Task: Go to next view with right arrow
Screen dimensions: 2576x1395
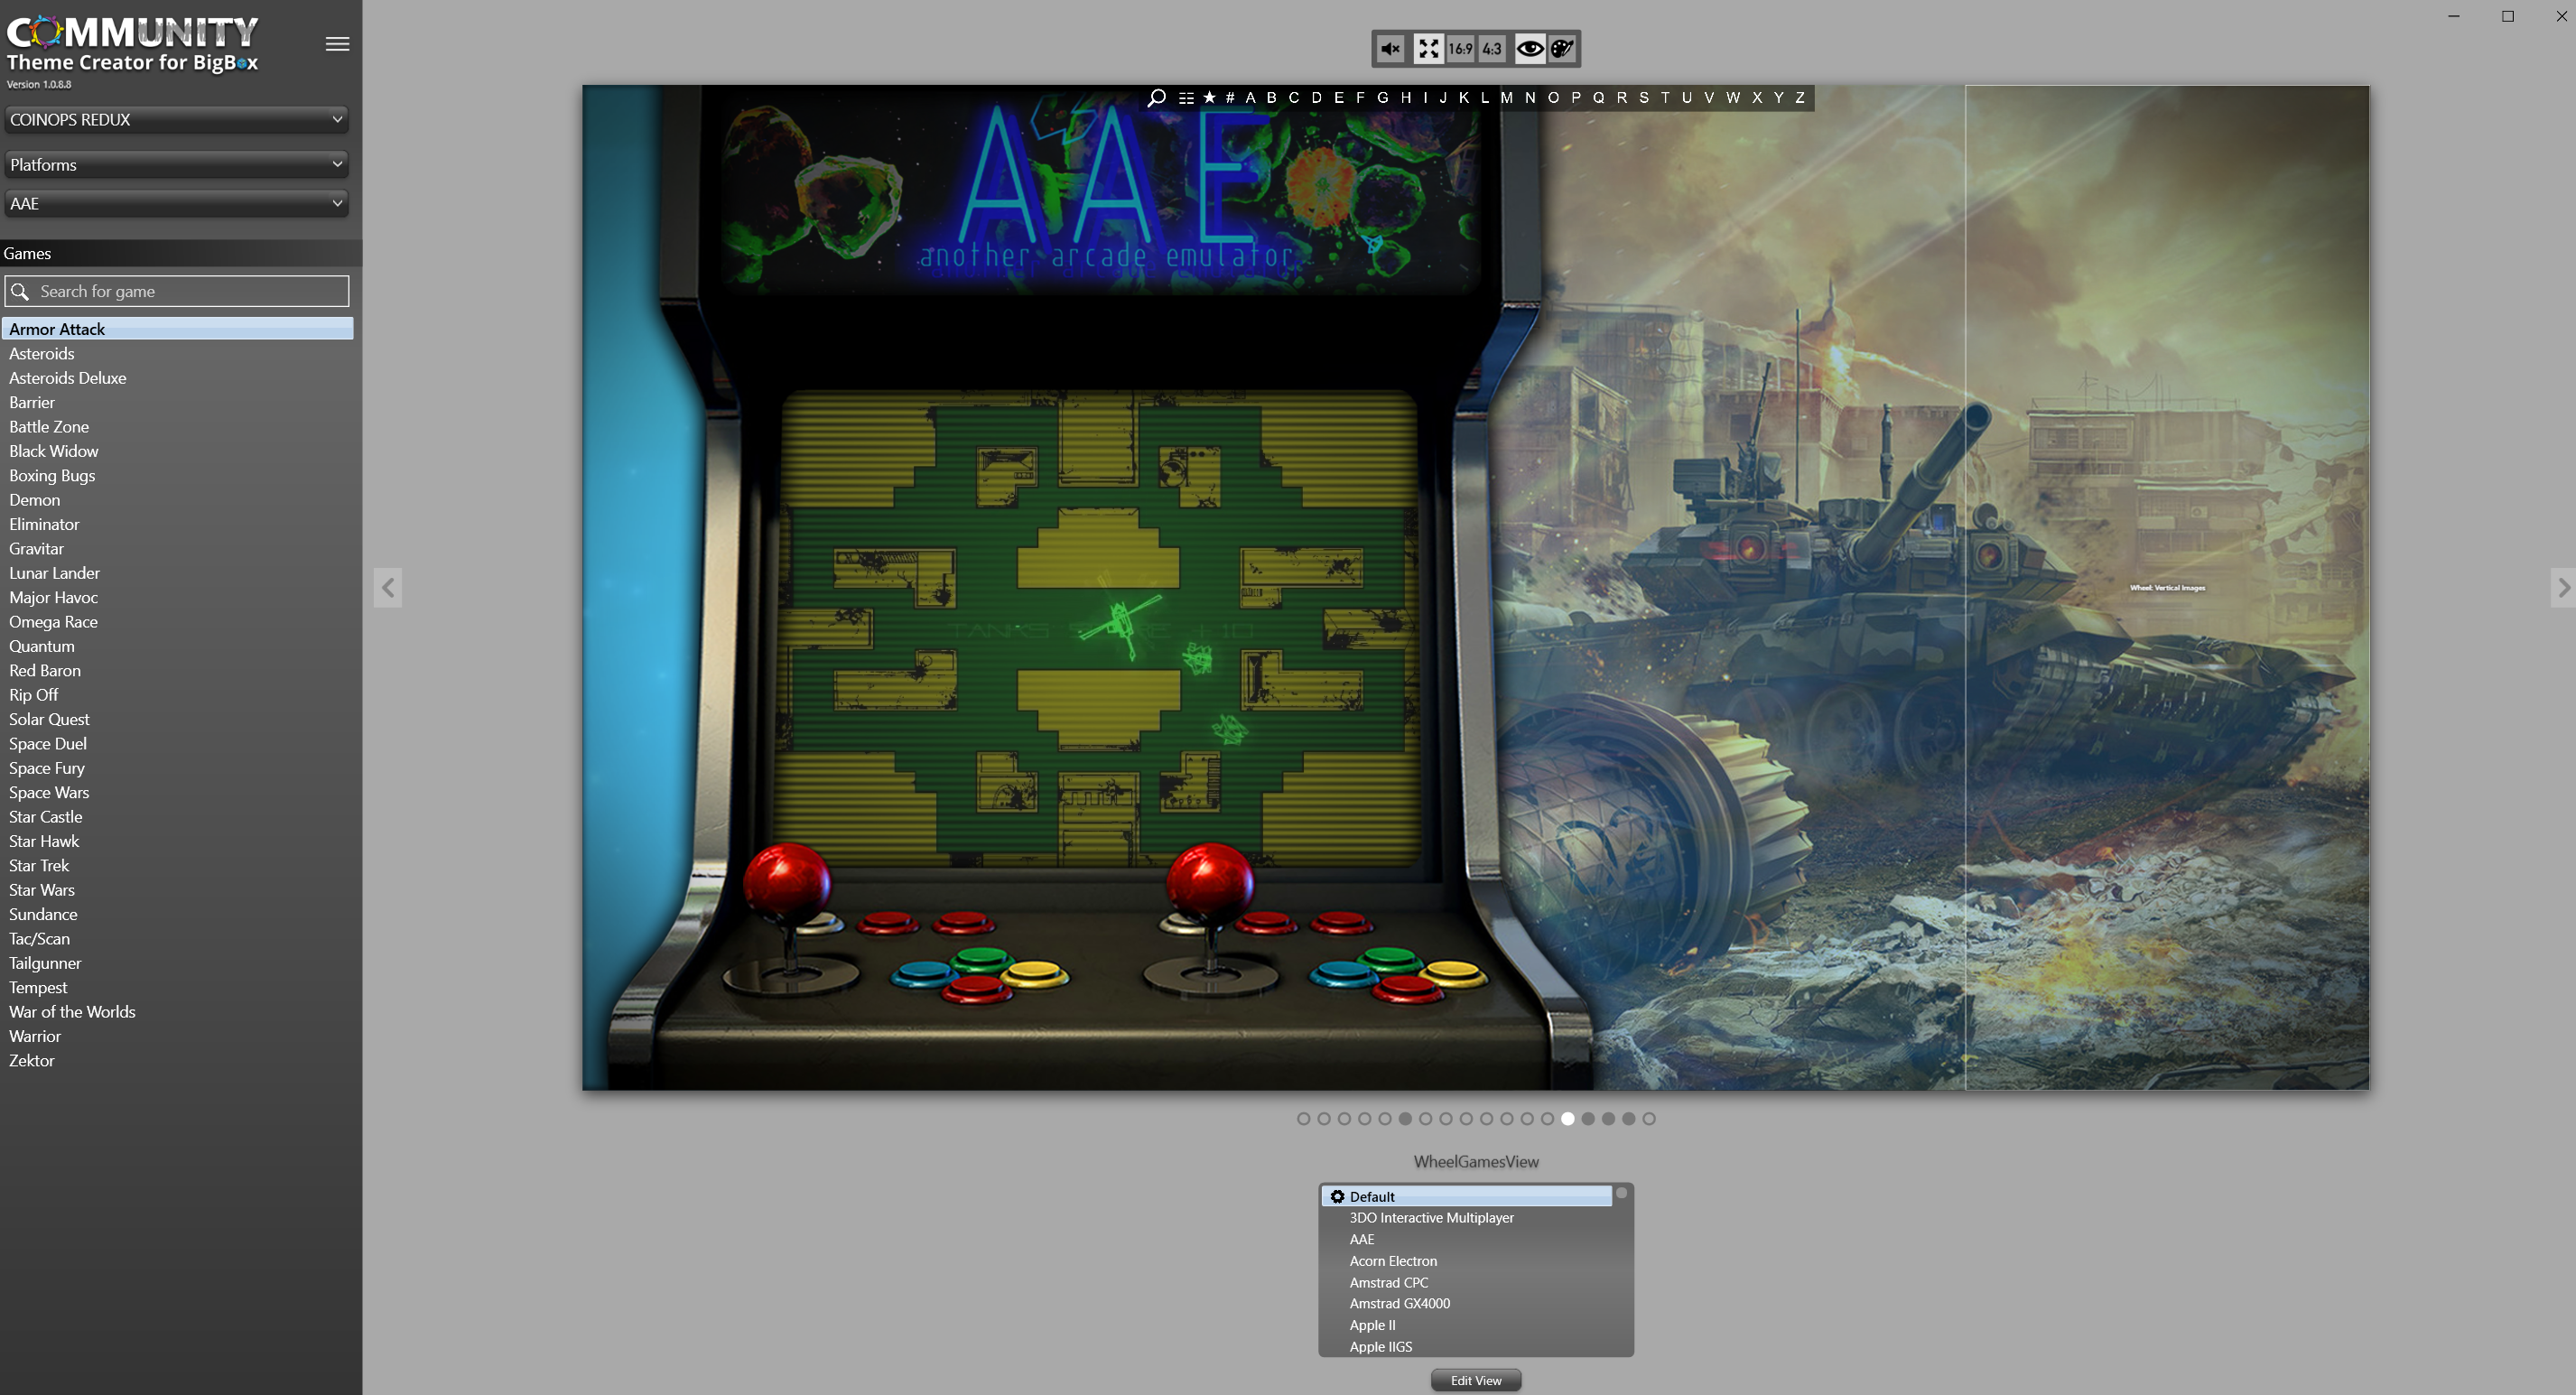Action: click(2563, 587)
